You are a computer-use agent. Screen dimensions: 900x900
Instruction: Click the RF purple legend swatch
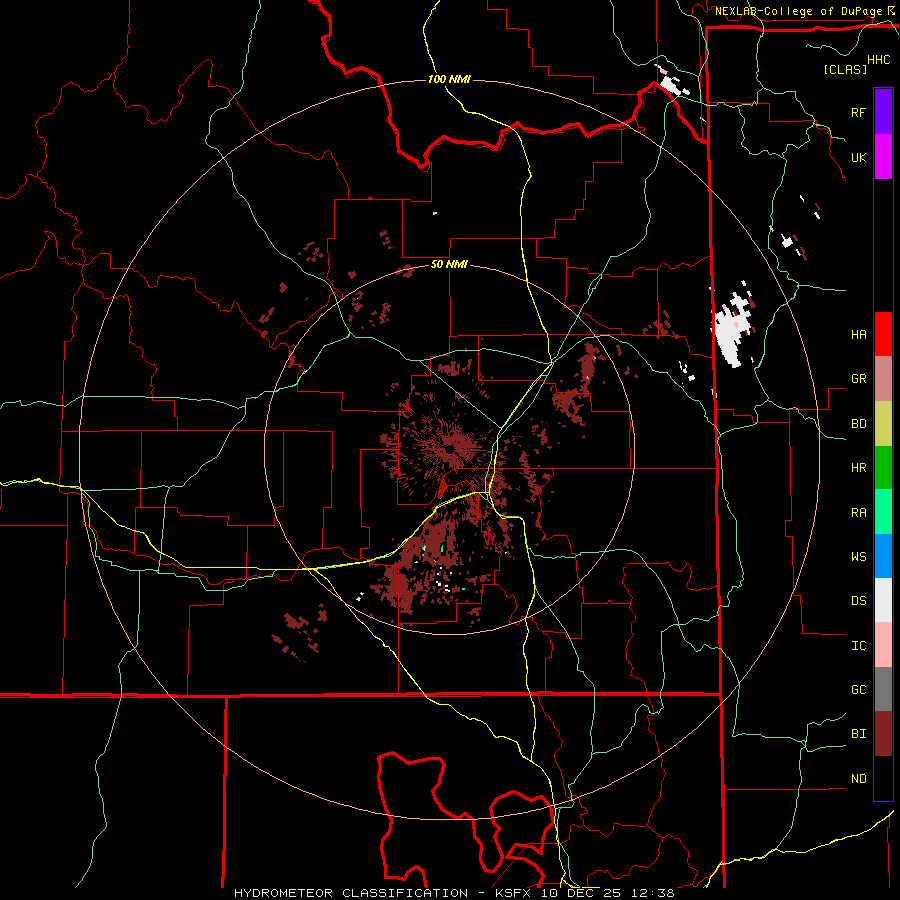(x=883, y=112)
